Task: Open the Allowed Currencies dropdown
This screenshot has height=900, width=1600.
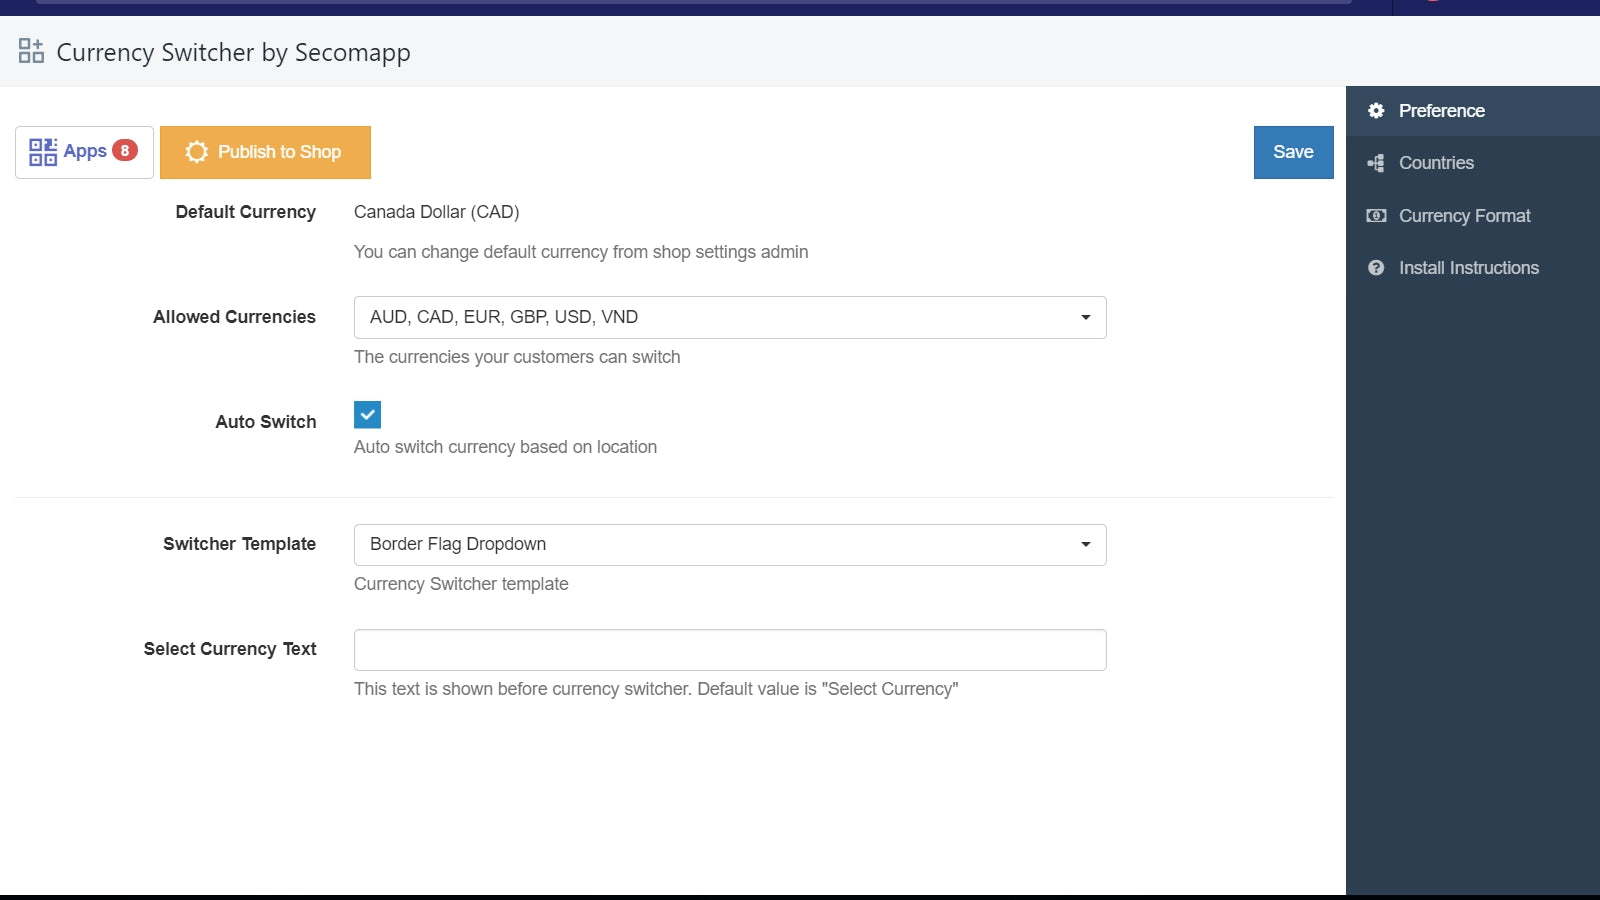Action: [x=730, y=317]
